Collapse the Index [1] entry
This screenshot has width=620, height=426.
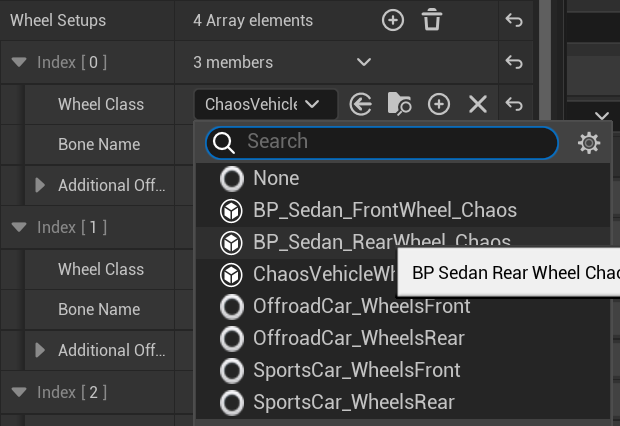coord(19,227)
